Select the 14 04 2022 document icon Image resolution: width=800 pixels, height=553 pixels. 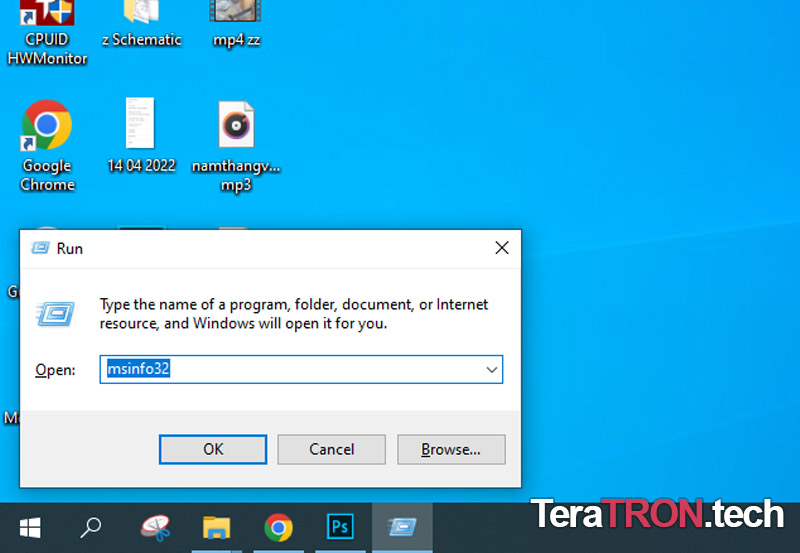point(141,136)
